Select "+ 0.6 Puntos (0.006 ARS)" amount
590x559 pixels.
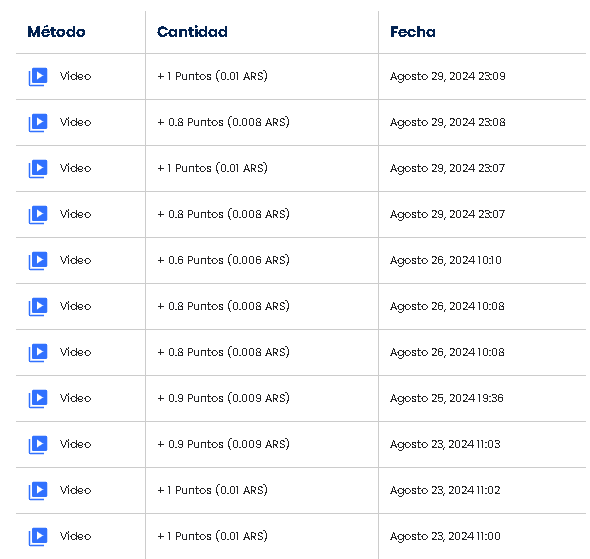tap(224, 260)
